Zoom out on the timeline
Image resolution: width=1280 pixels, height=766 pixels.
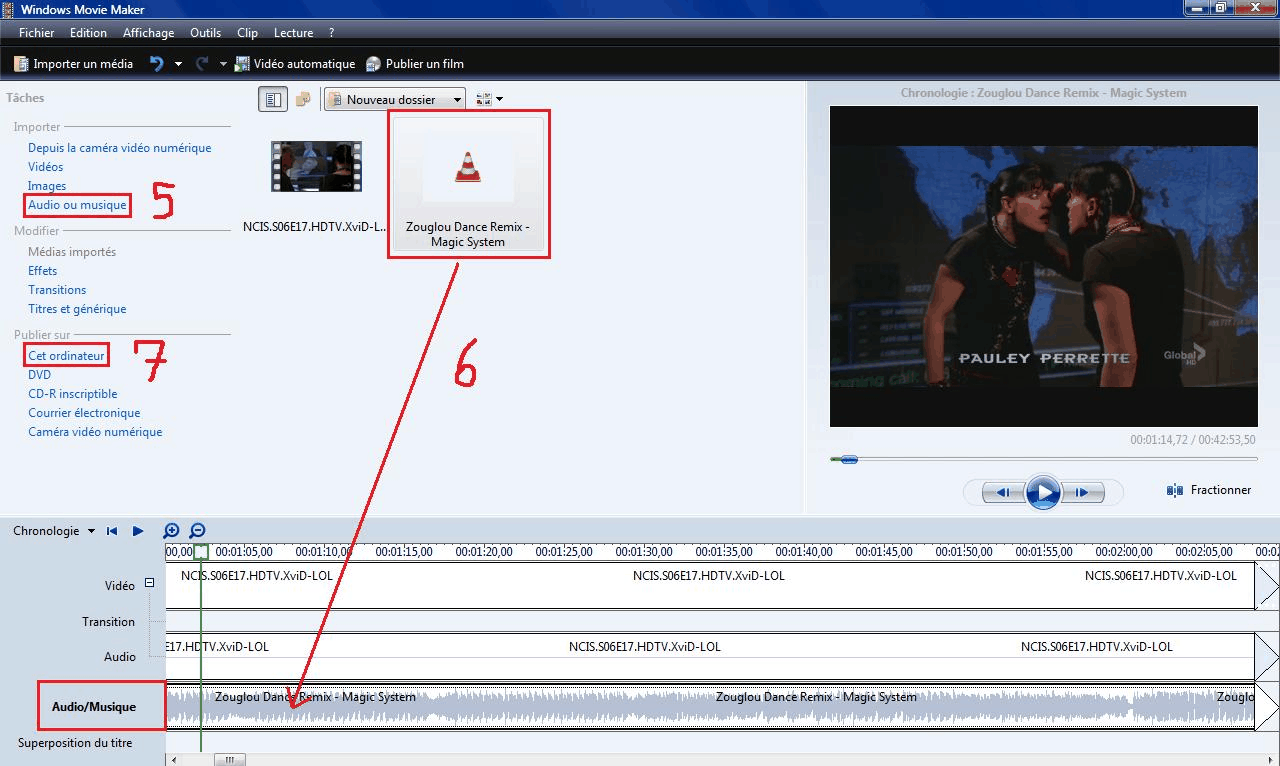(x=197, y=531)
